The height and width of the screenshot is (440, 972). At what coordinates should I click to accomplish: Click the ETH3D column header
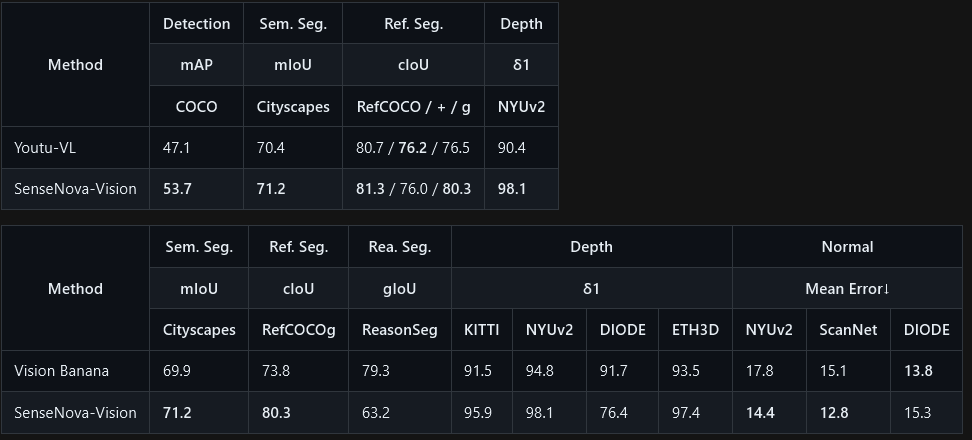click(x=696, y=330)
